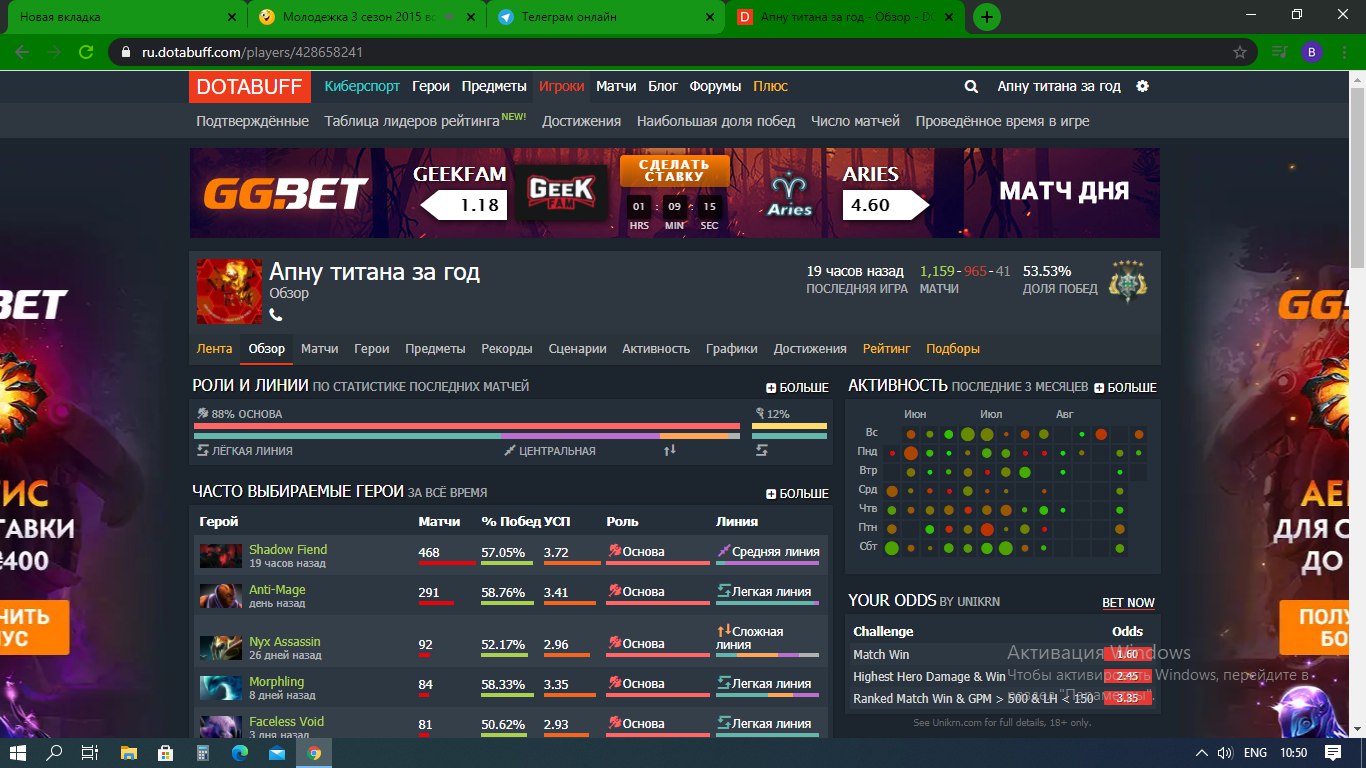Click BET NOW link in Your Odds
The width and height of the screenshot is (1366, 768).
(1128, 603)
